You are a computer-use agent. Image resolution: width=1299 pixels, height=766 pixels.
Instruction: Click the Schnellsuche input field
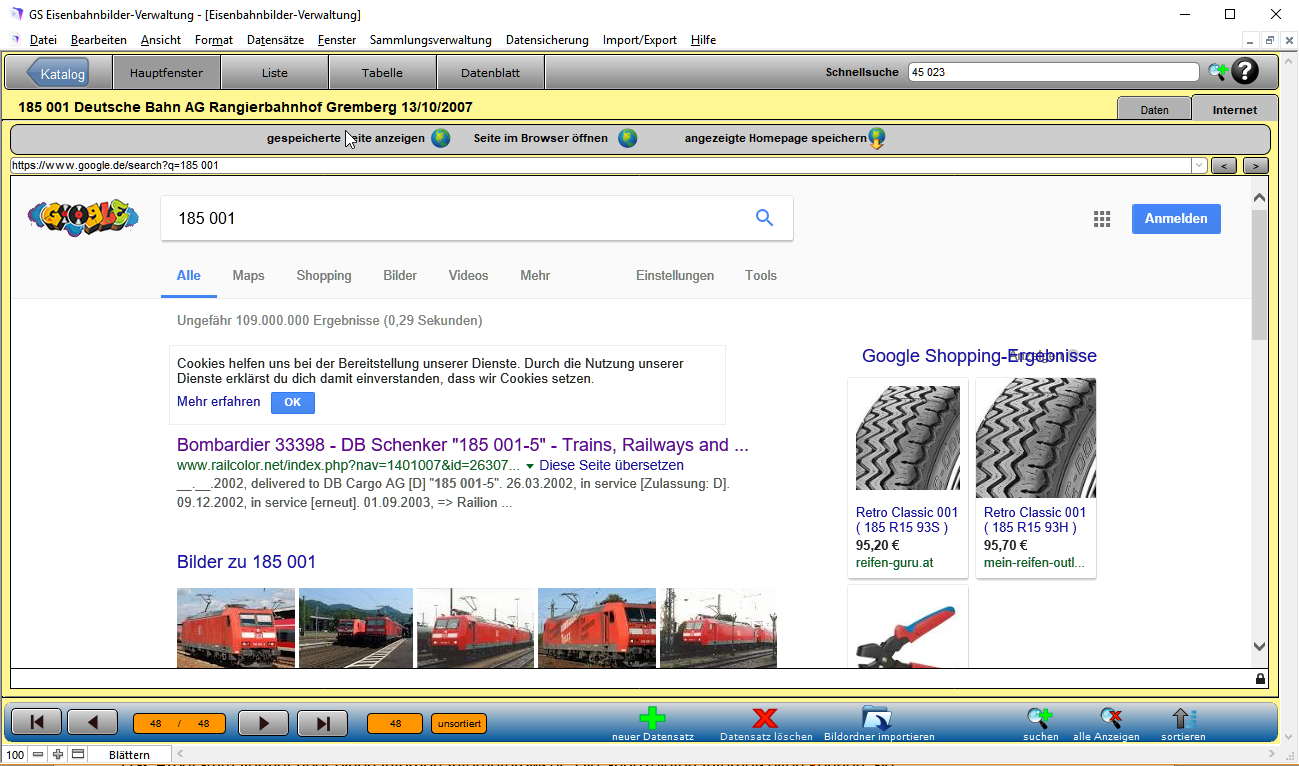click(1052, 72)
